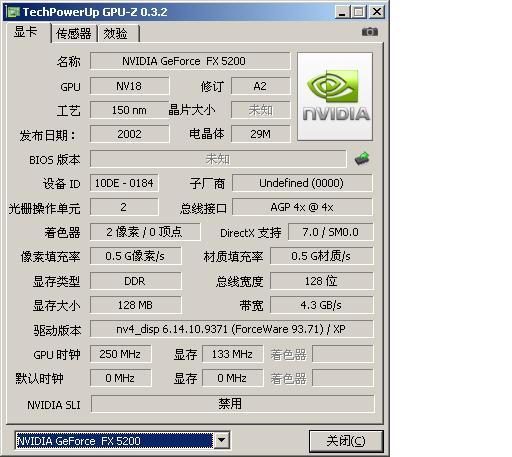Click the driver version field nv4_disp
The image size is (512, 457).
click(x=231, y=329)
